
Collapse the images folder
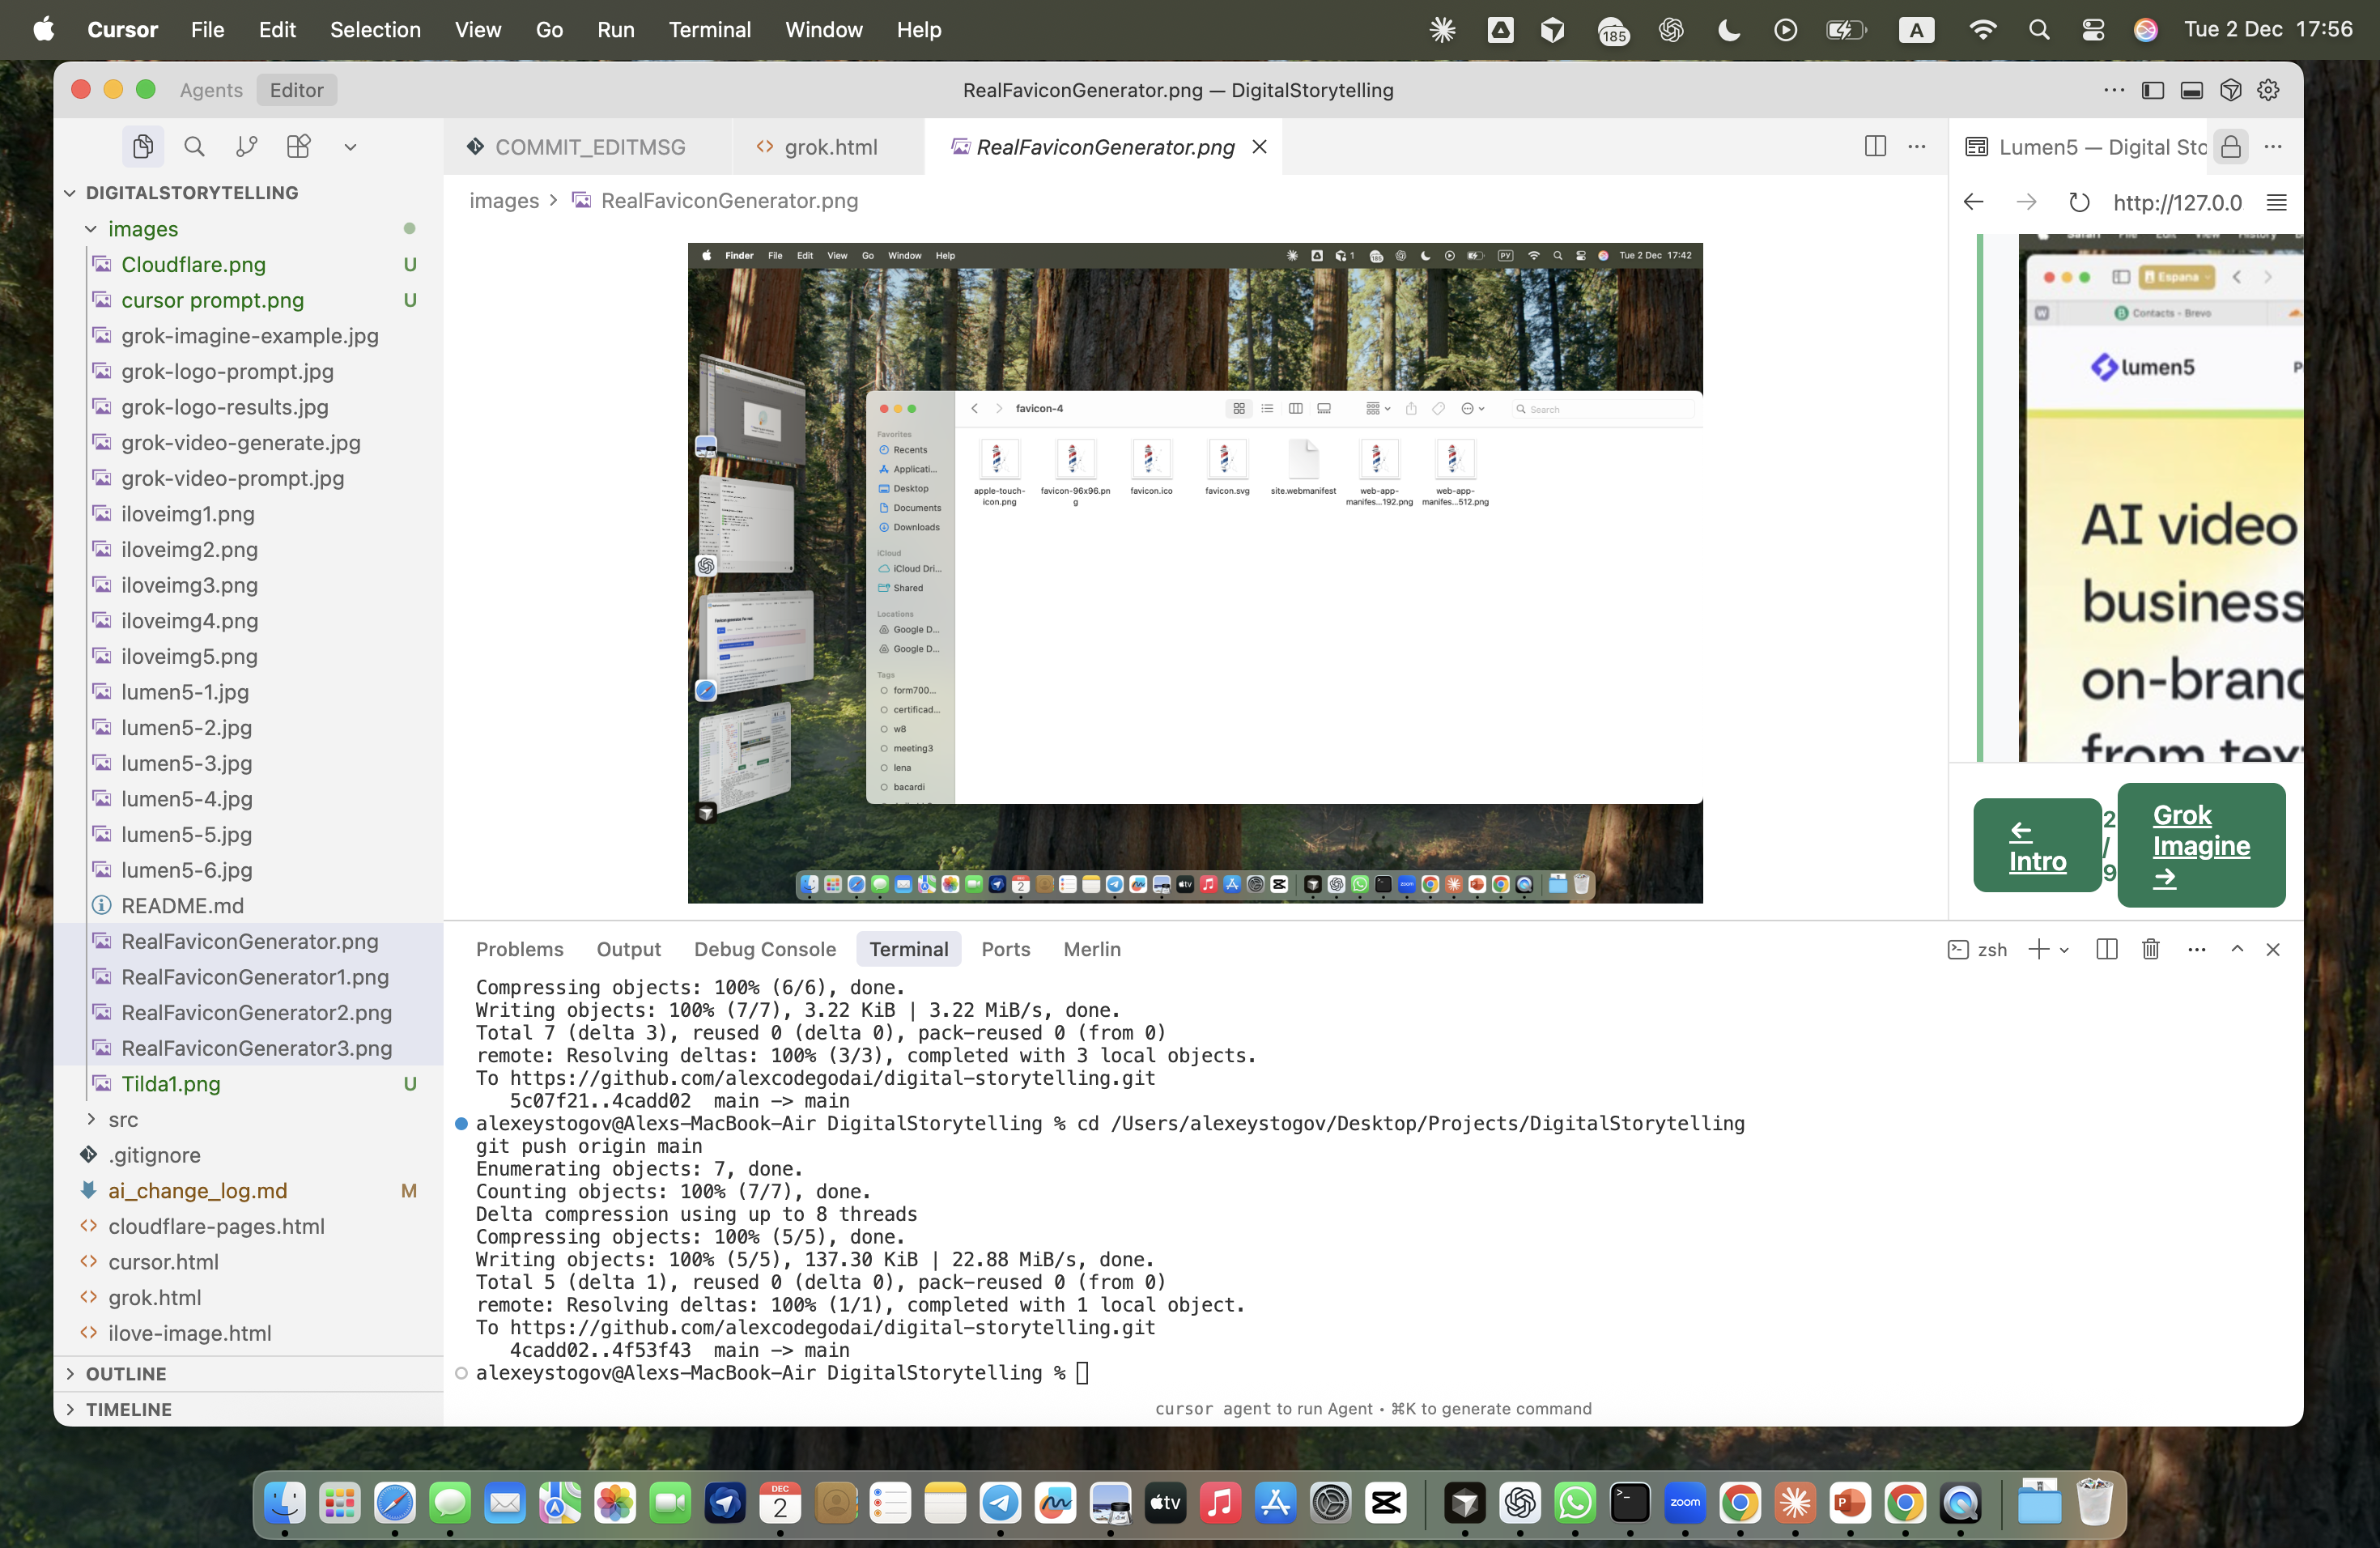(91, 228)
